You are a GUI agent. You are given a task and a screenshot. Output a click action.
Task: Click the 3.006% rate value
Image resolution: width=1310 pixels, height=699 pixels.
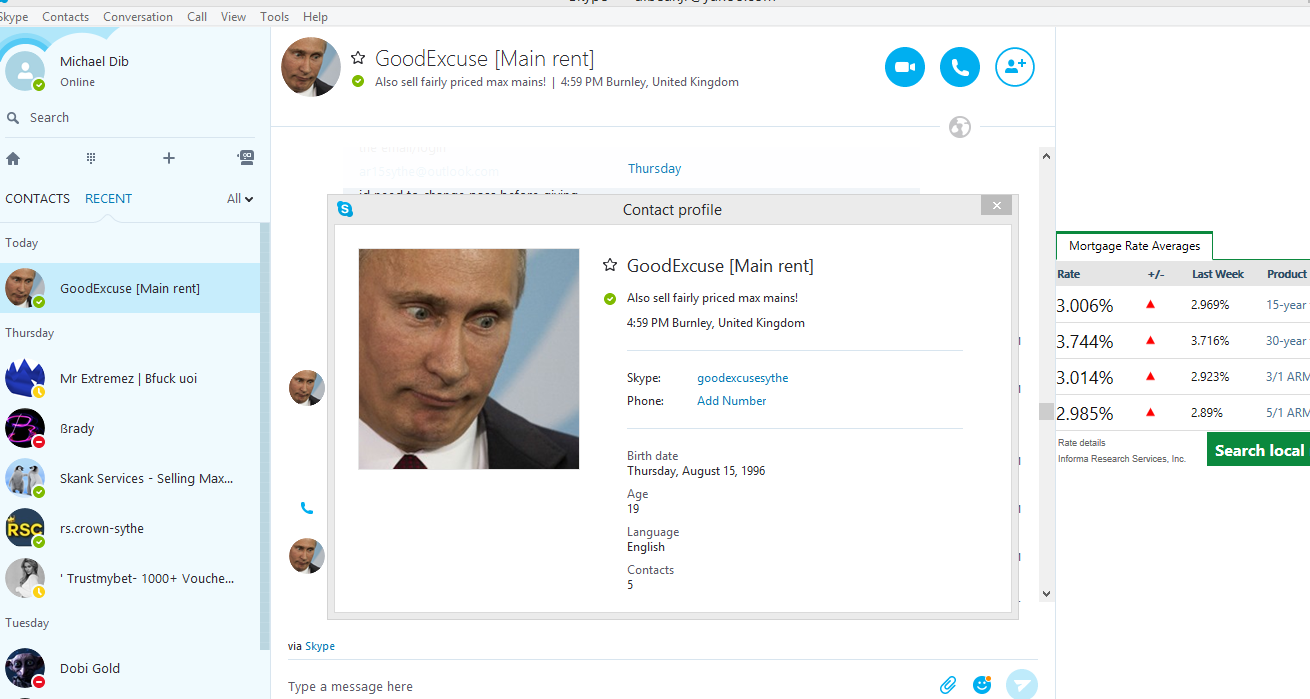pos(1085,306)
